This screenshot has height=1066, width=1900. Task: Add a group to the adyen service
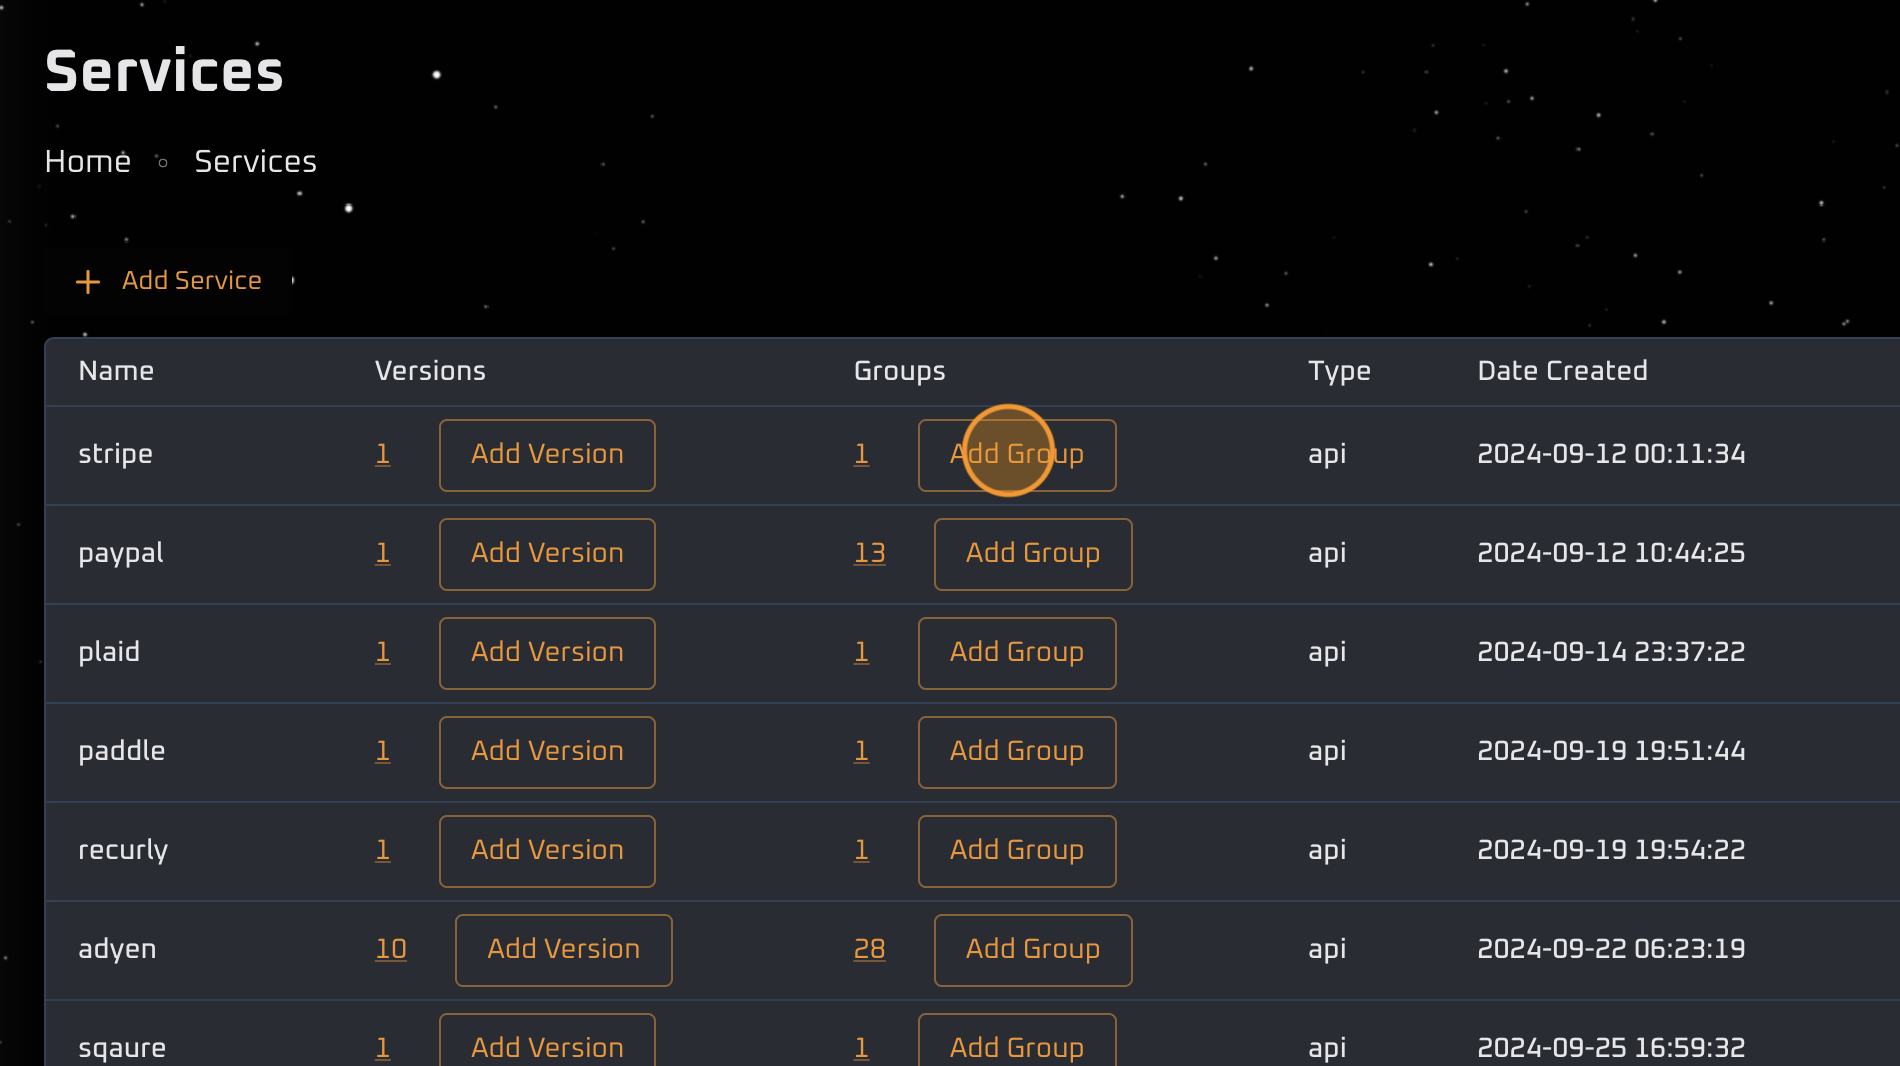coord(1033,950)
